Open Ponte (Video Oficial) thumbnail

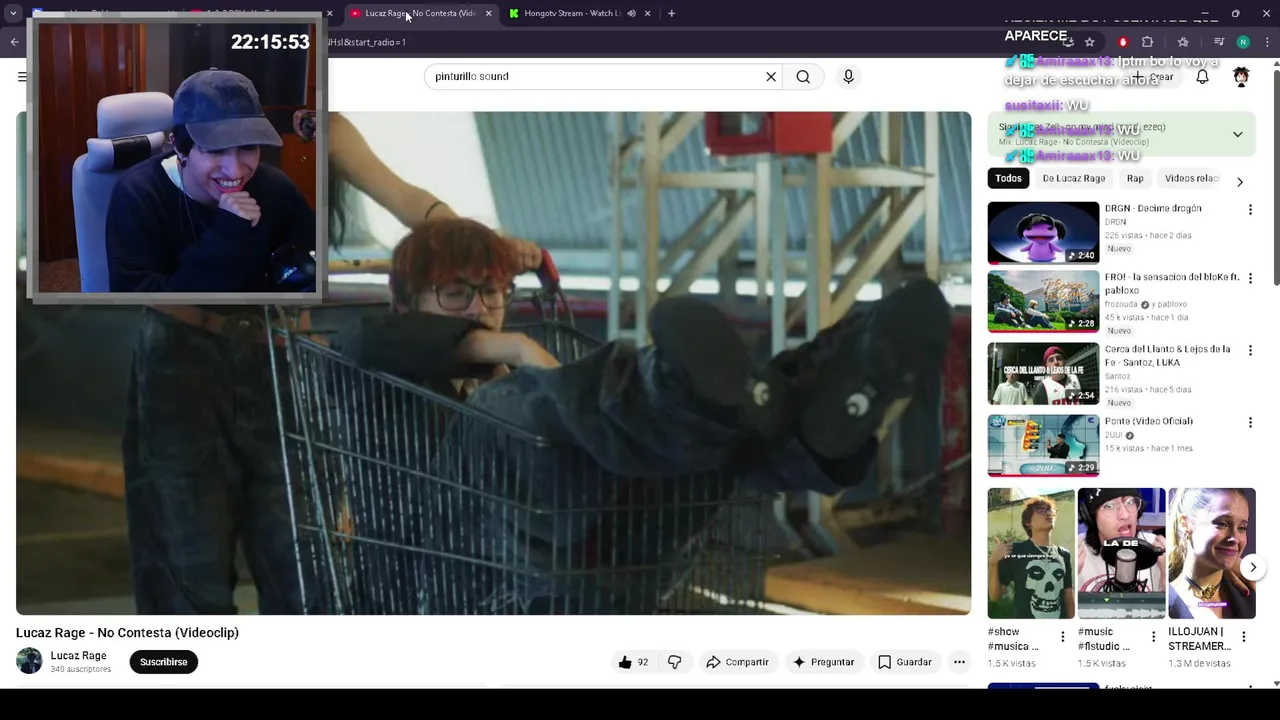(1043, 446)
